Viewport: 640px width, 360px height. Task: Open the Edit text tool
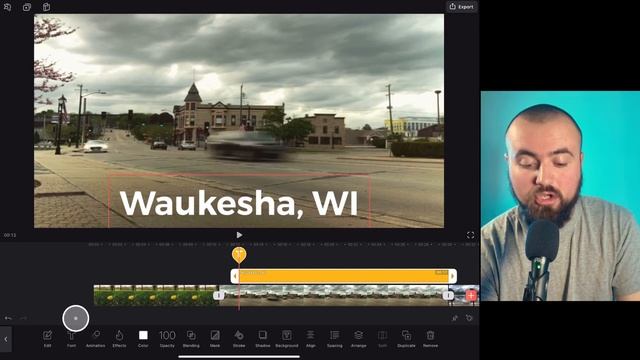pos(47,339)
